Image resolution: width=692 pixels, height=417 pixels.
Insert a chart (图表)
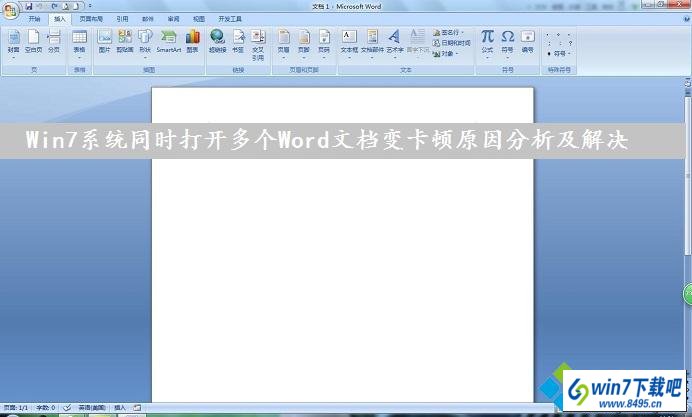click(192, 42)
